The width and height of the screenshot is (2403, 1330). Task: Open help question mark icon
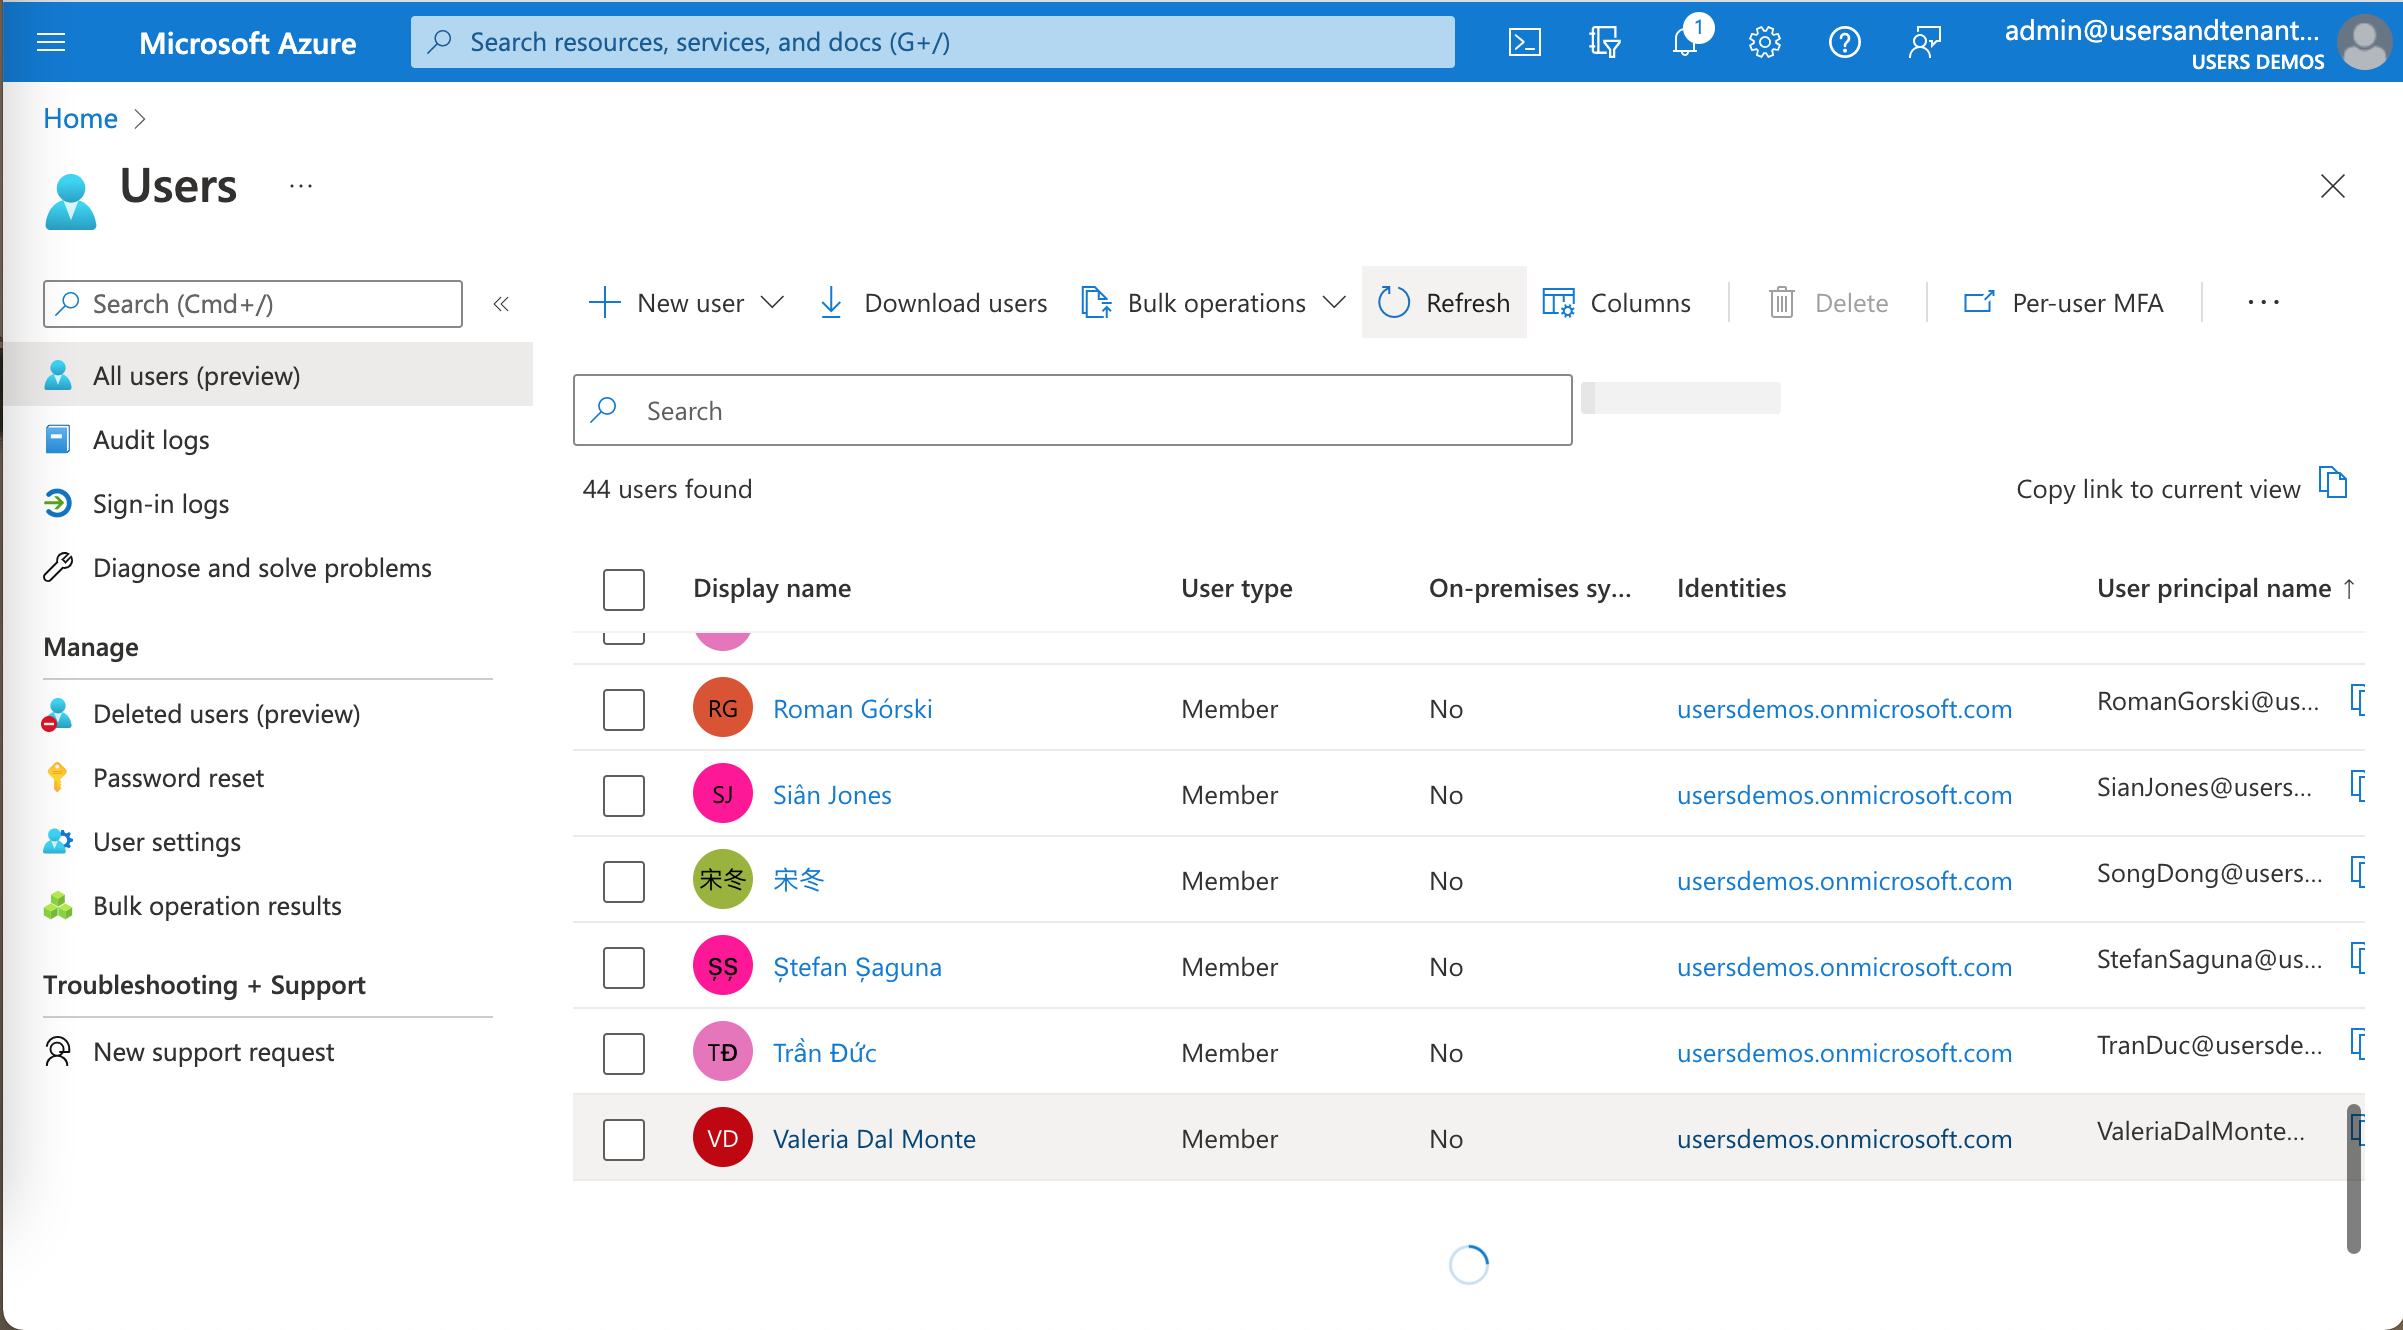1844,42
